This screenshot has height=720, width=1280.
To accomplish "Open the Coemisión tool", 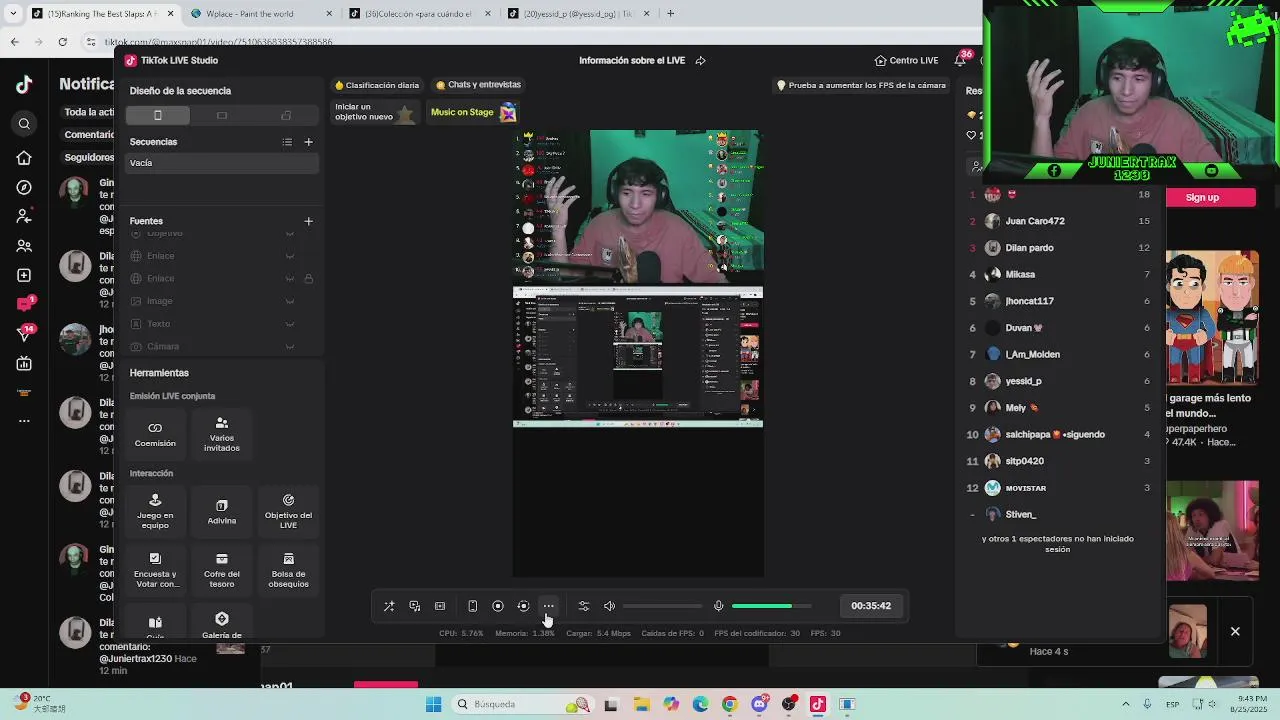I will pos(155,434).
